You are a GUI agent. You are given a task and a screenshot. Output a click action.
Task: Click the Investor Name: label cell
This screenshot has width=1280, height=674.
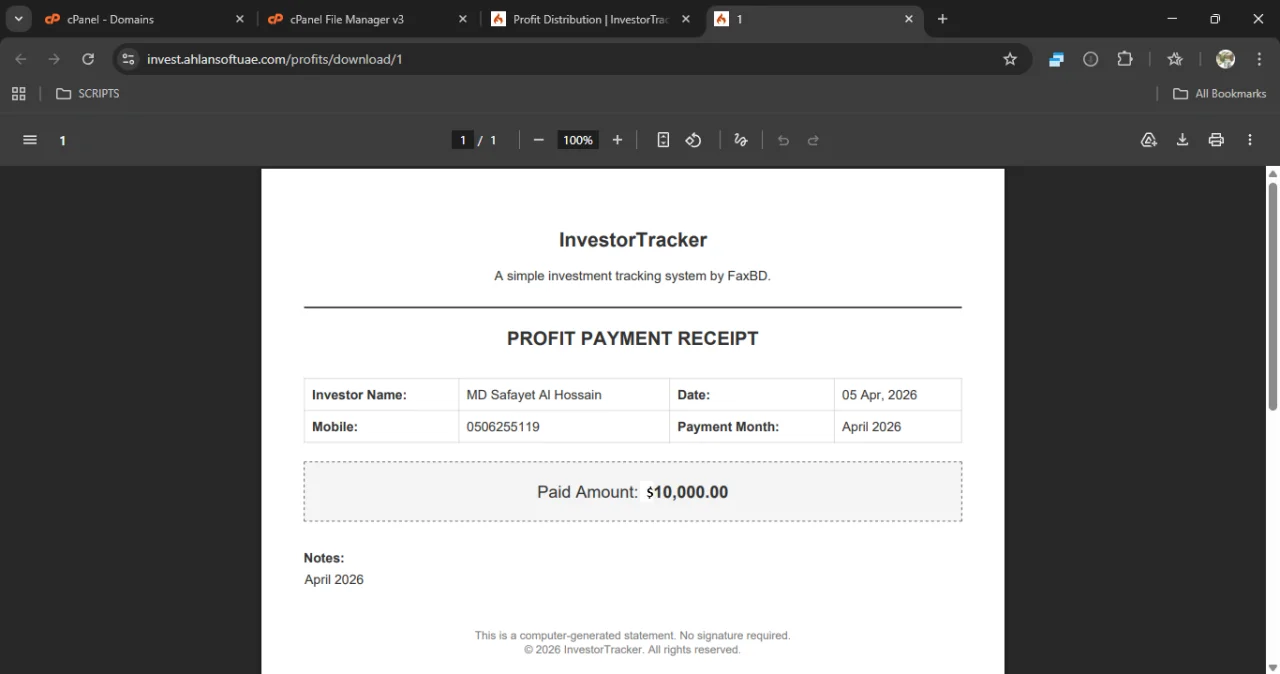click(x=381, y=395)
